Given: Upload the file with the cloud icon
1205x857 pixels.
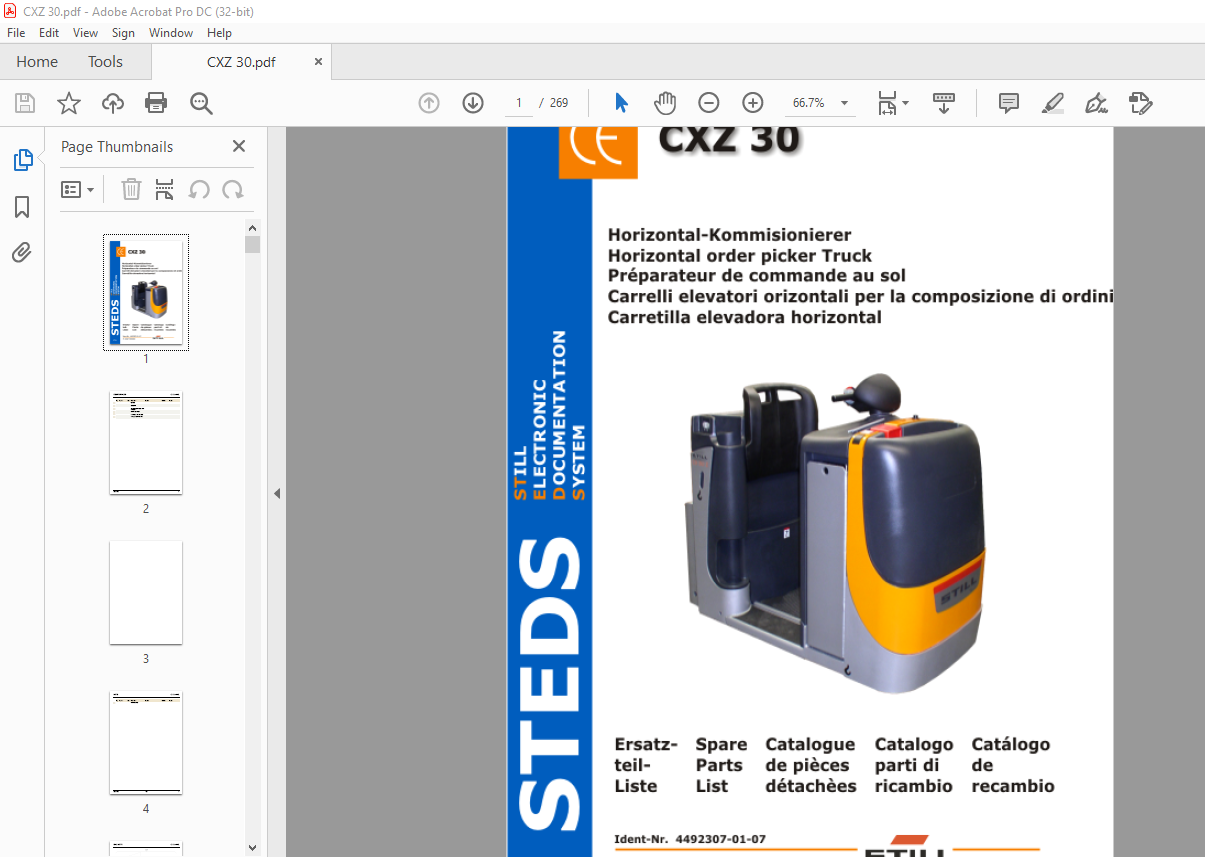Looking at the screenshot, I should click(x=113, y=103).
